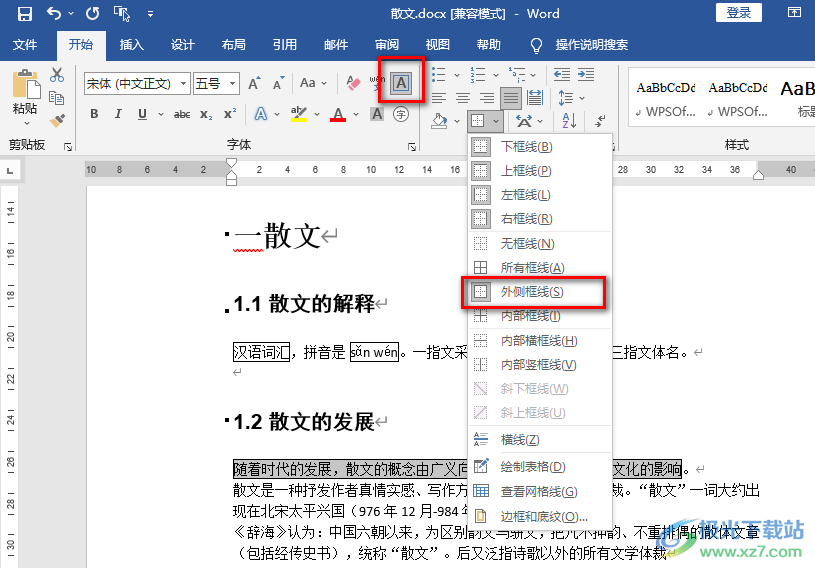Open the Borders dropdown arrow
Viewport: 815px width, 568px height.
[496, 122]
